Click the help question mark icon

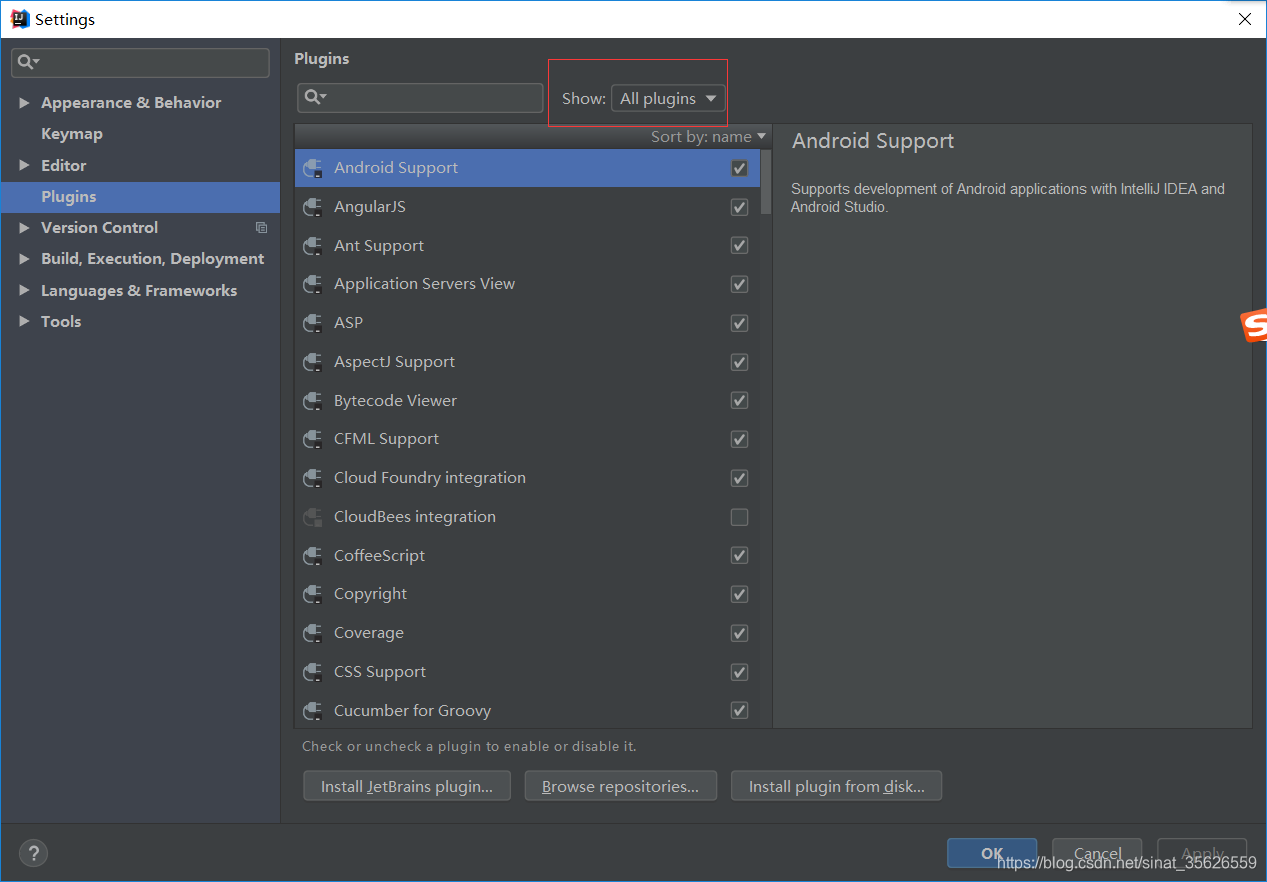[33, 853]
